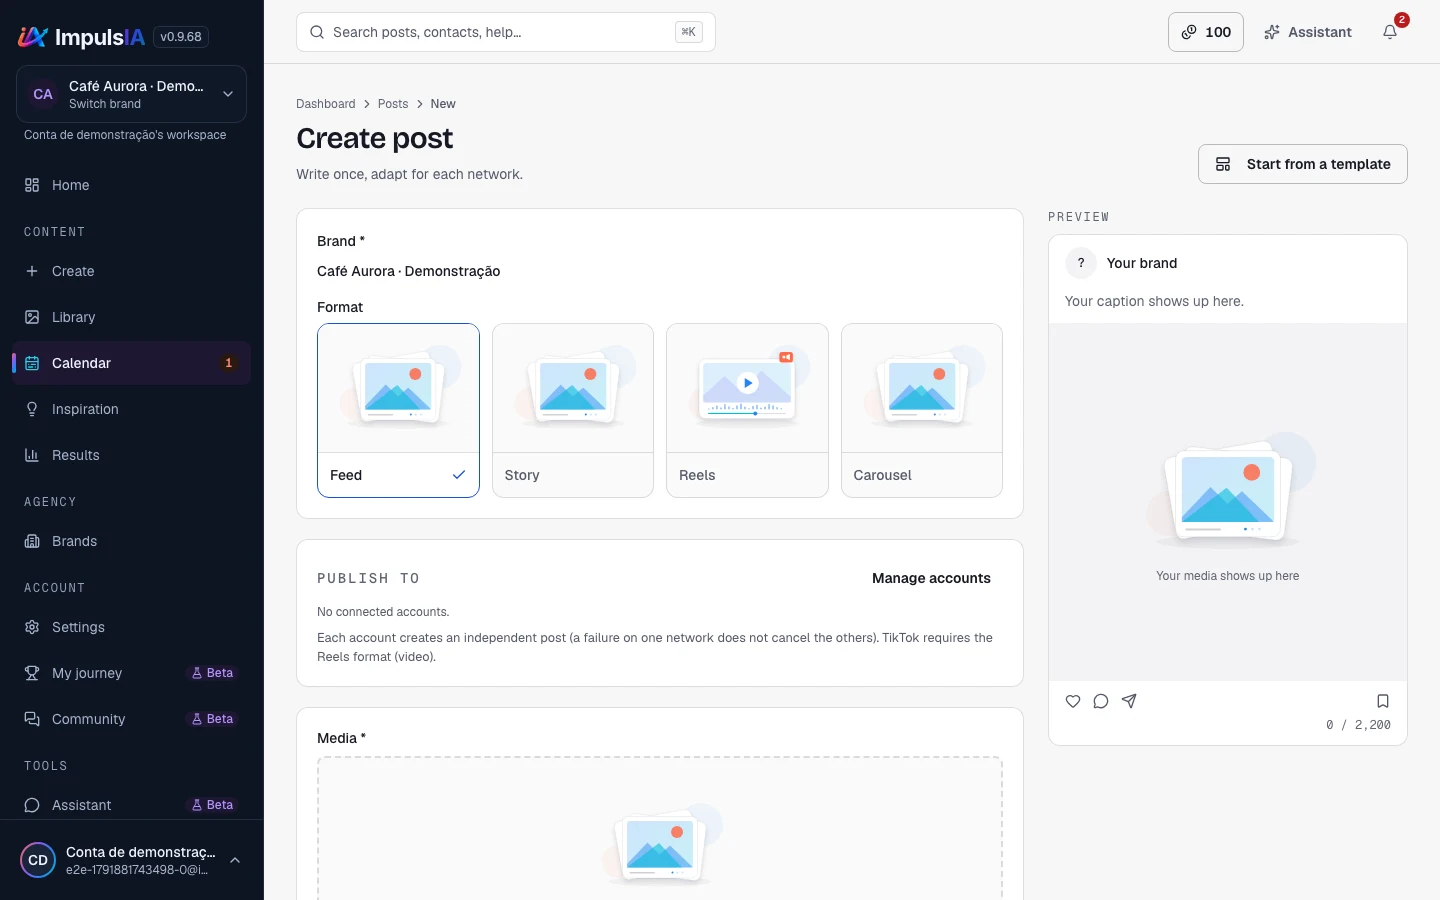Click the ImpulsIA logo

click(81, 37)
